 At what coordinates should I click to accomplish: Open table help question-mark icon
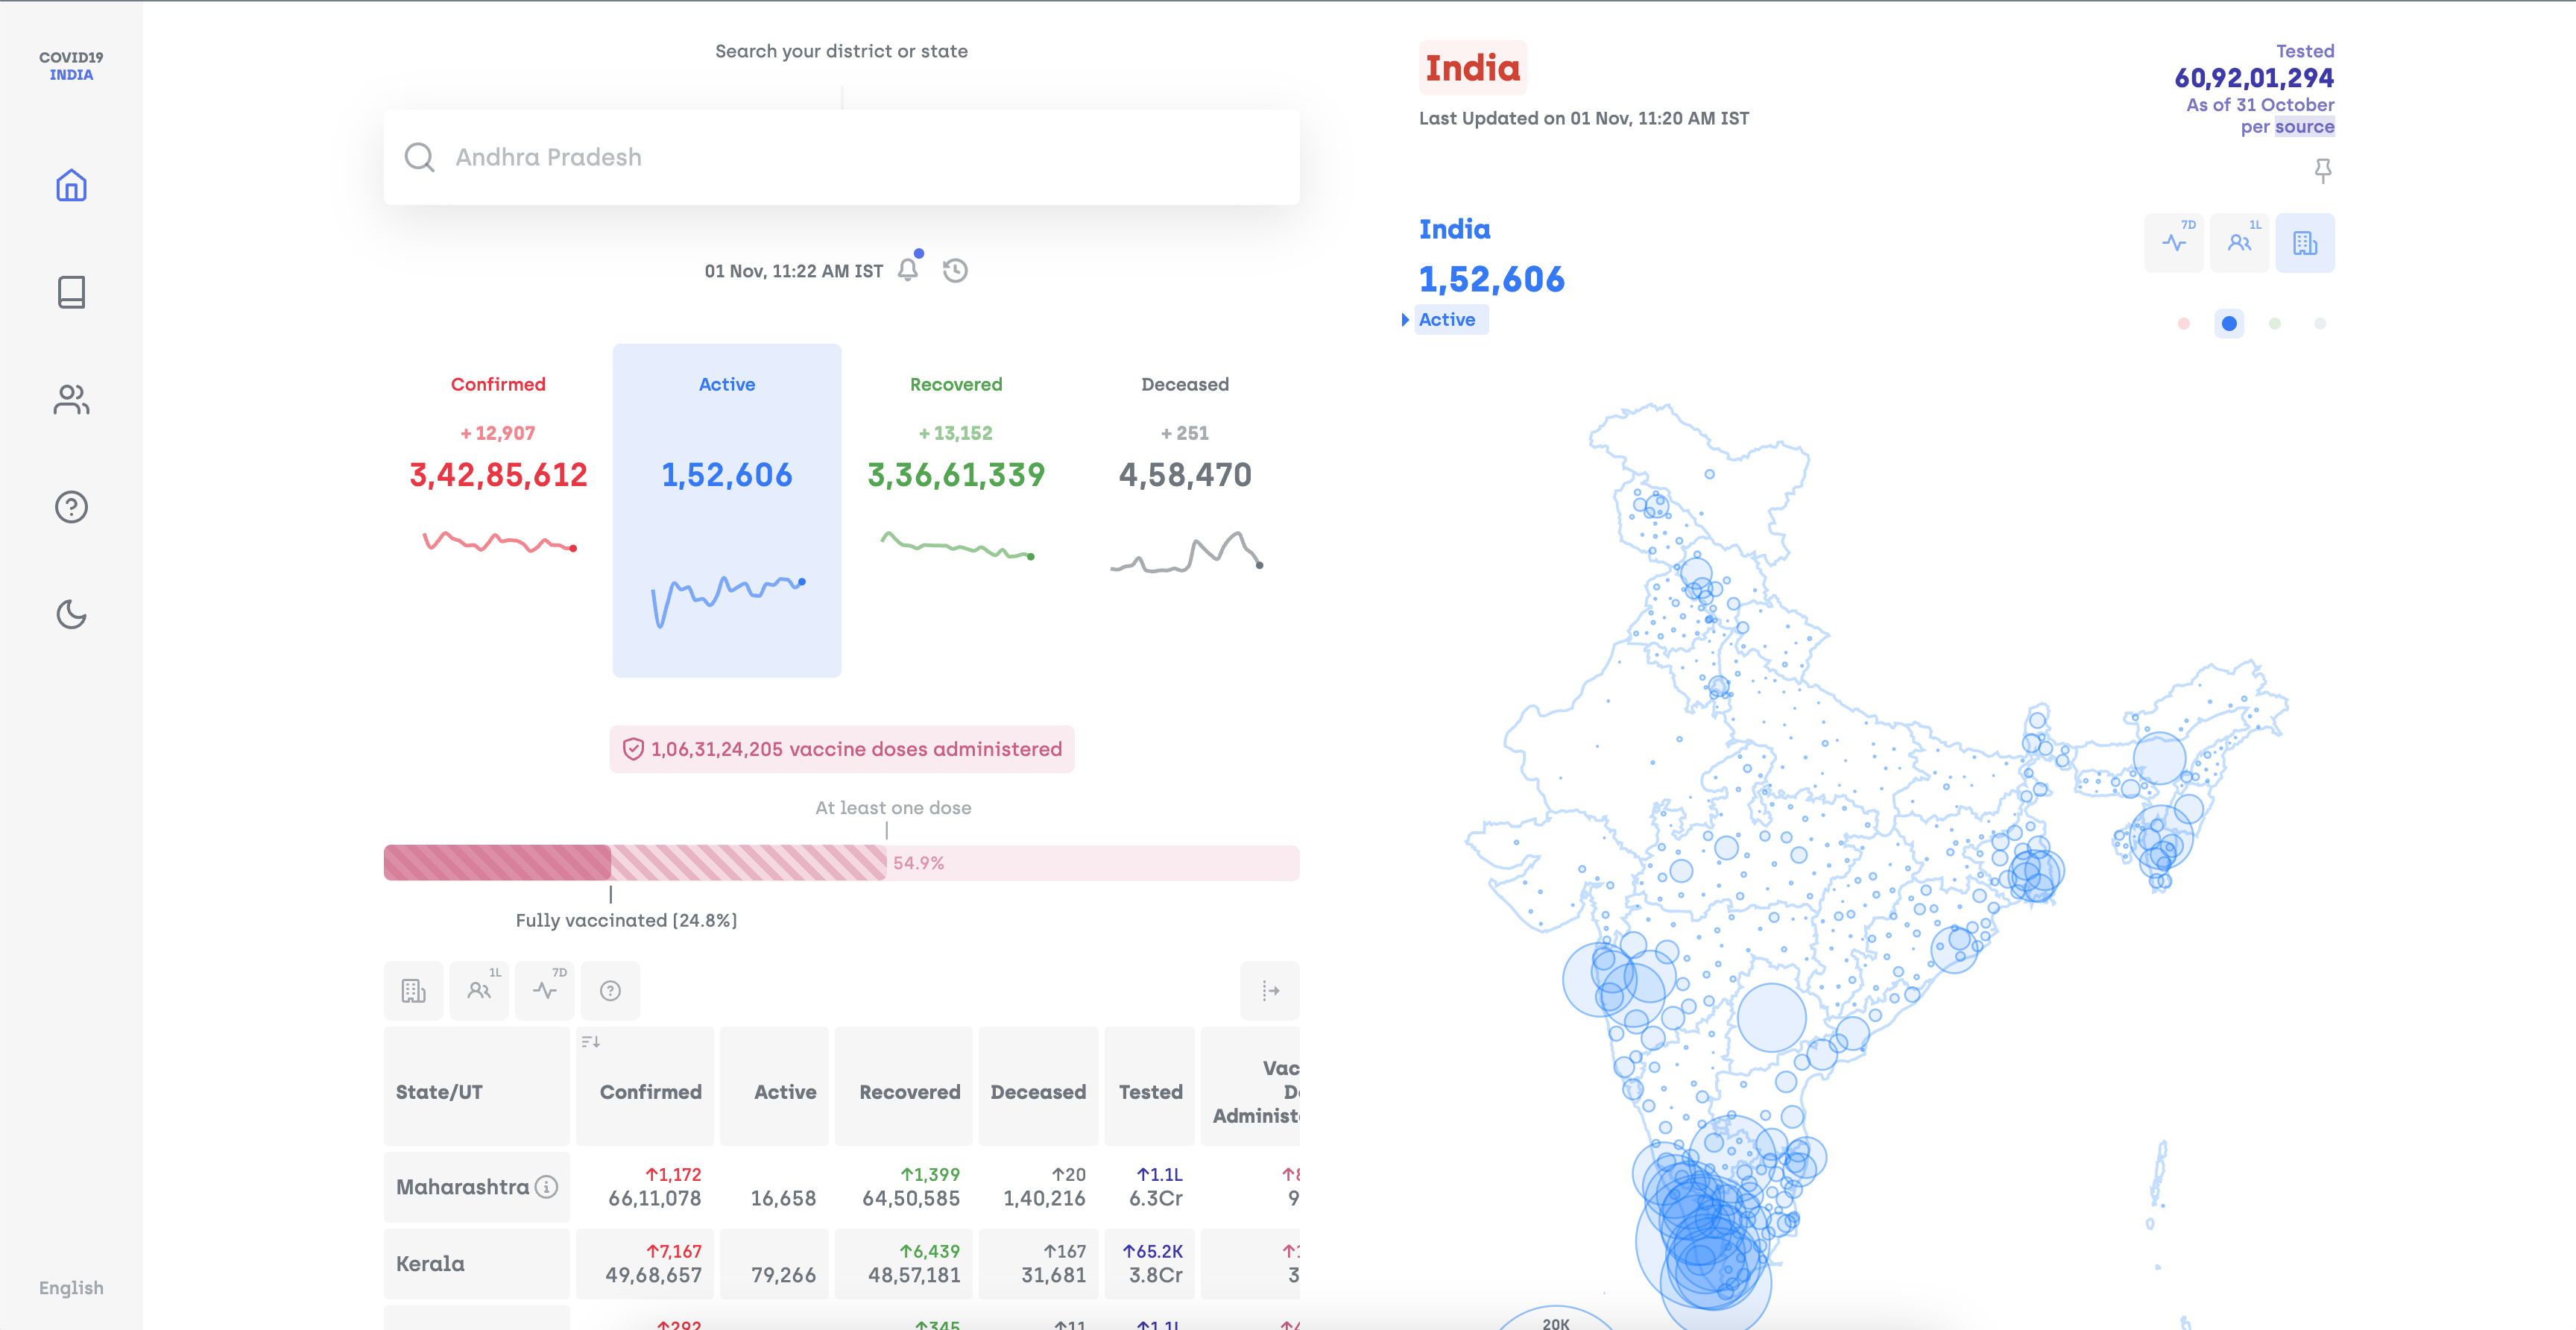(x=610, y=990)
